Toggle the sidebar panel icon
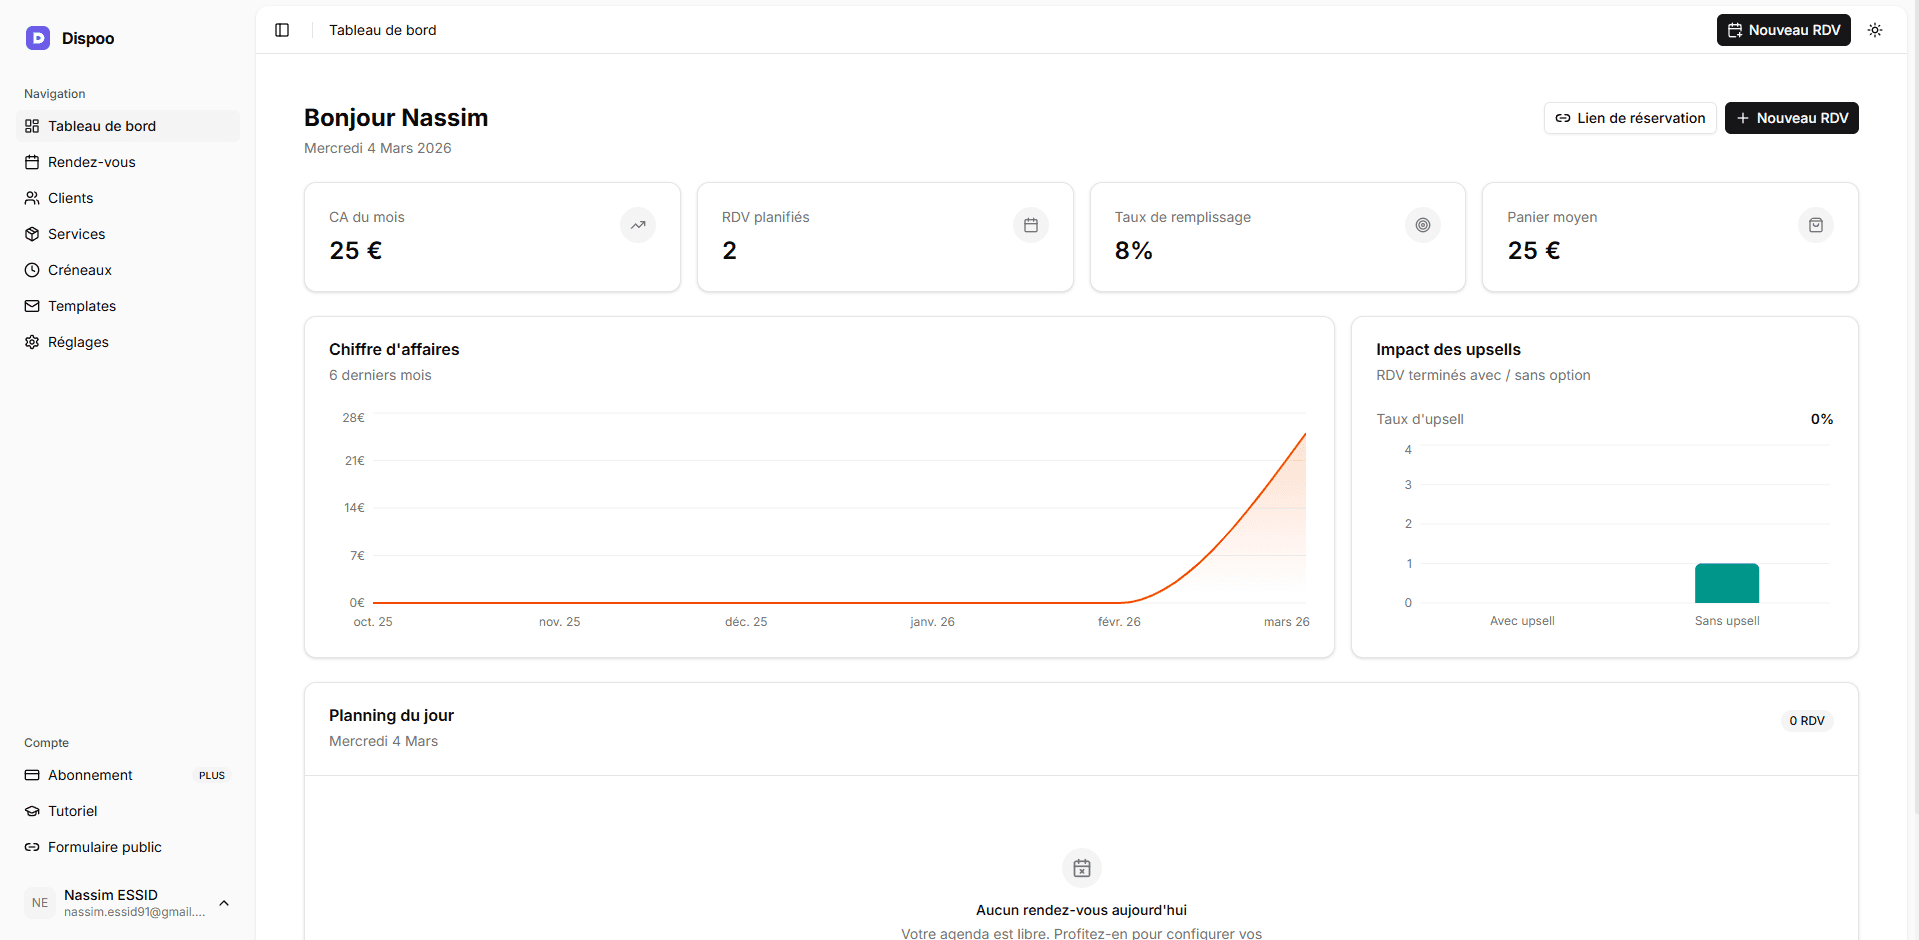This screenshot has width=1919, height=940. coord(282,30)
